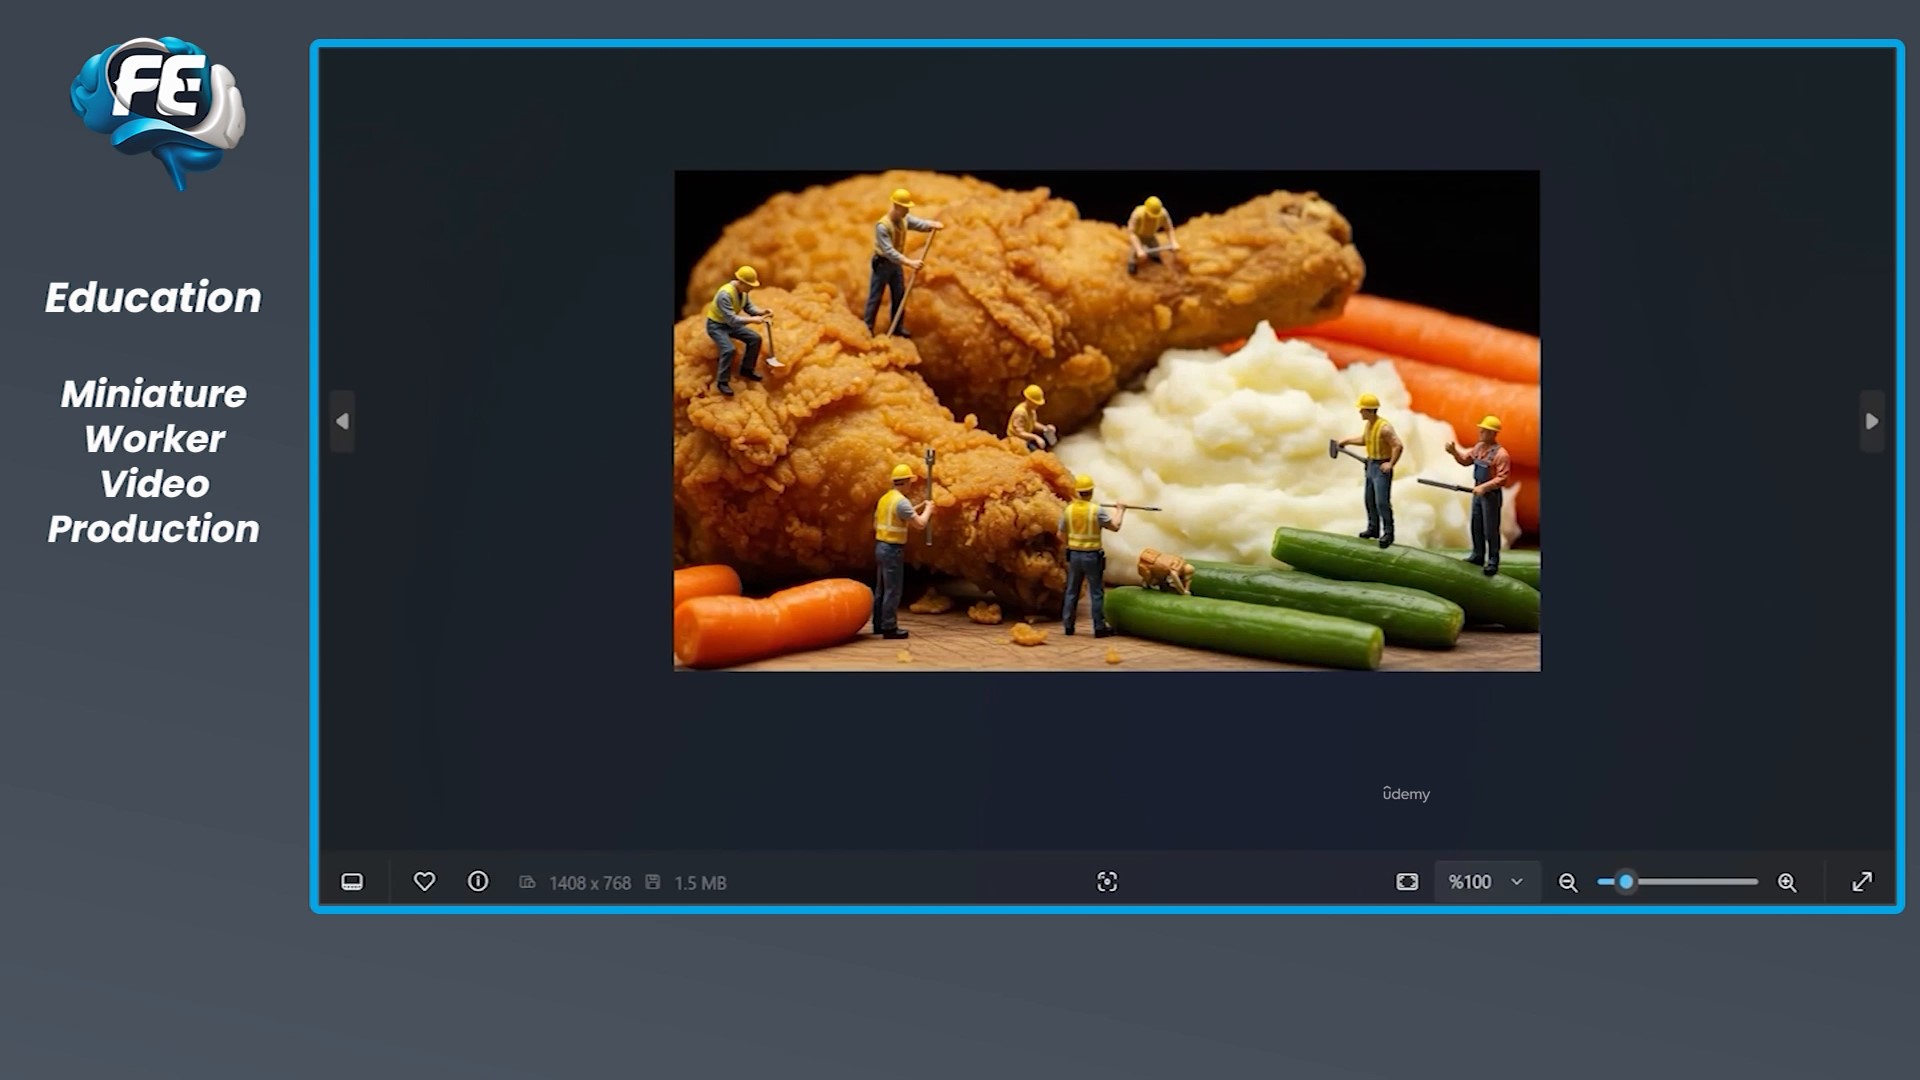Click the 1.5 MB file size label
The height and width of the screenshot is (1080, 1920).
pyautogui.click(x=699, y=883)
